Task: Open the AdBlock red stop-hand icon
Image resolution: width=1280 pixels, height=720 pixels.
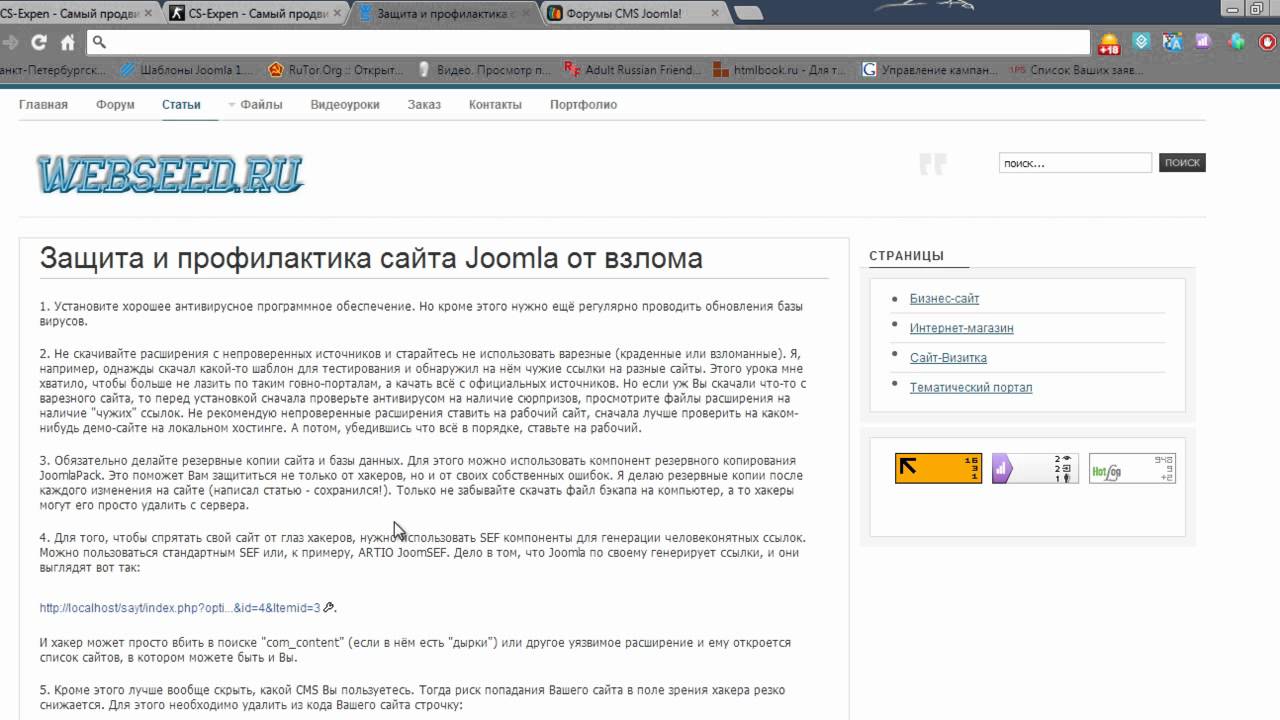Action: [x=1267, y=42]
